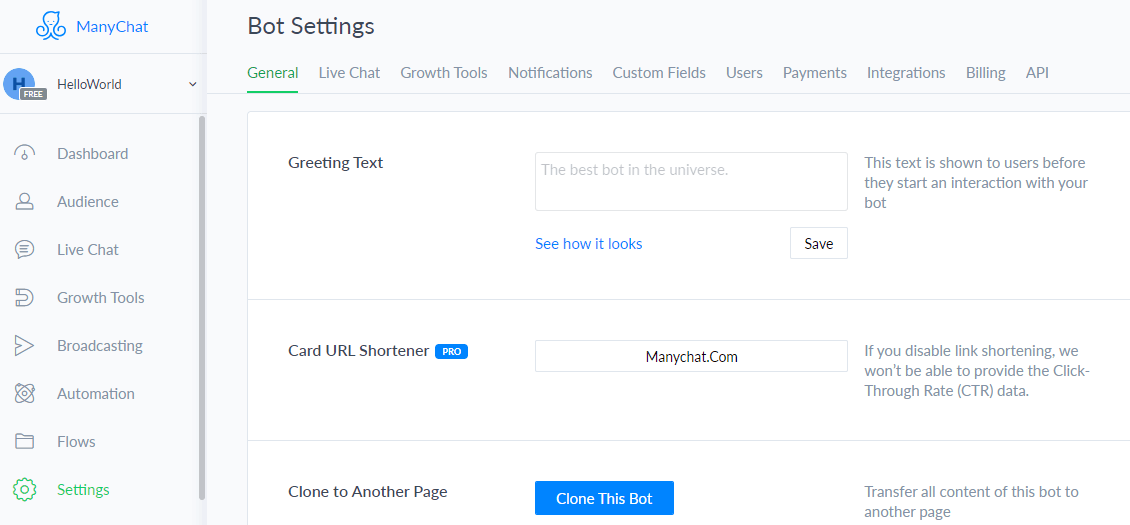Open the Billing tab
The width and height of the screenshot is (1130, 525).
(986, 73)
